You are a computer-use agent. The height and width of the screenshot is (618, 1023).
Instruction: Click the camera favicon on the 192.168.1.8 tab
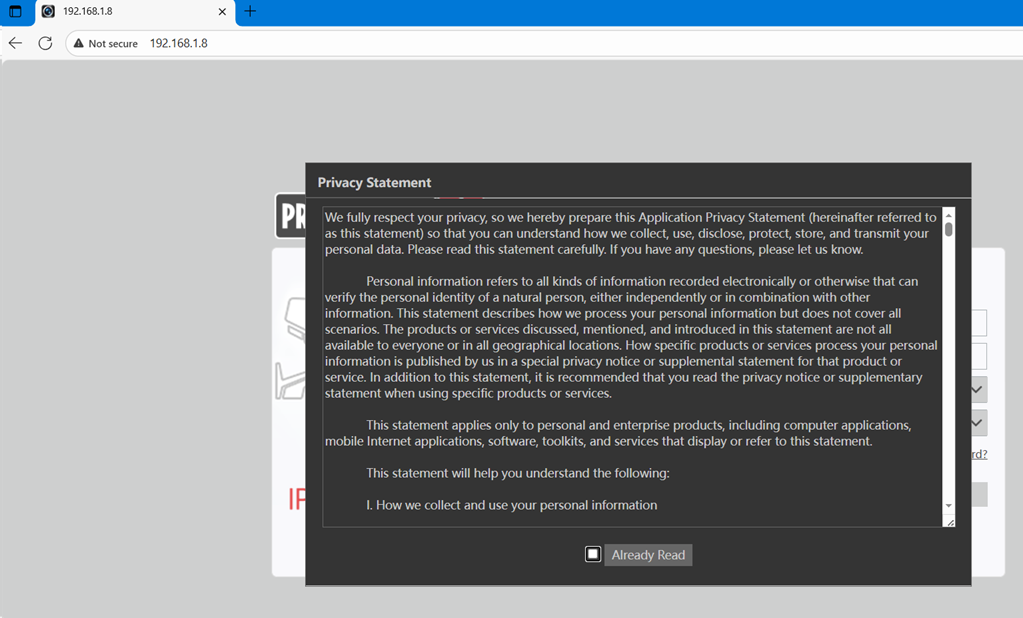(48, 12)
